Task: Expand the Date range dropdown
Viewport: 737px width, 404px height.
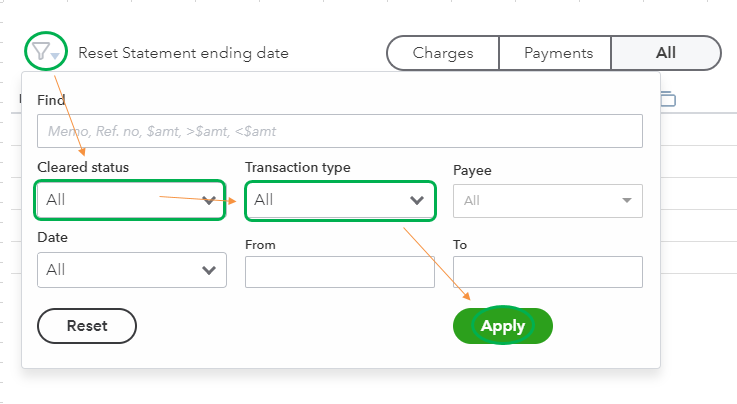Action: pos(131,270)
